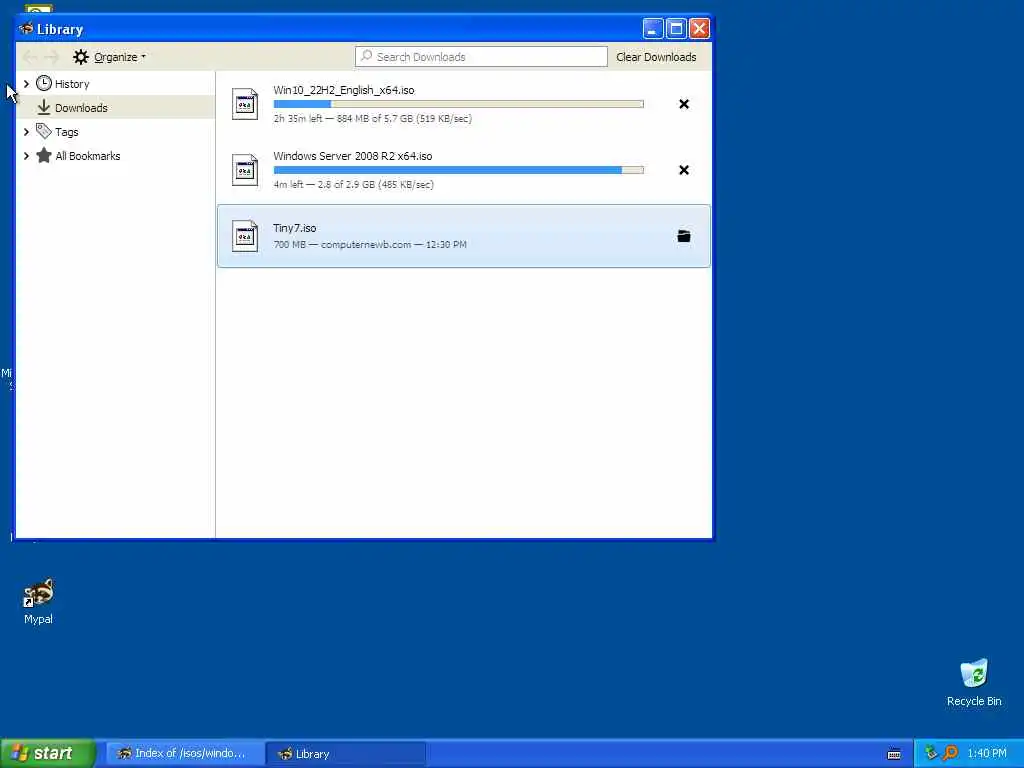Open containing folder for Tiny7.iso
The width and height of the screenshot is (1024, 768).
[684, 236]
